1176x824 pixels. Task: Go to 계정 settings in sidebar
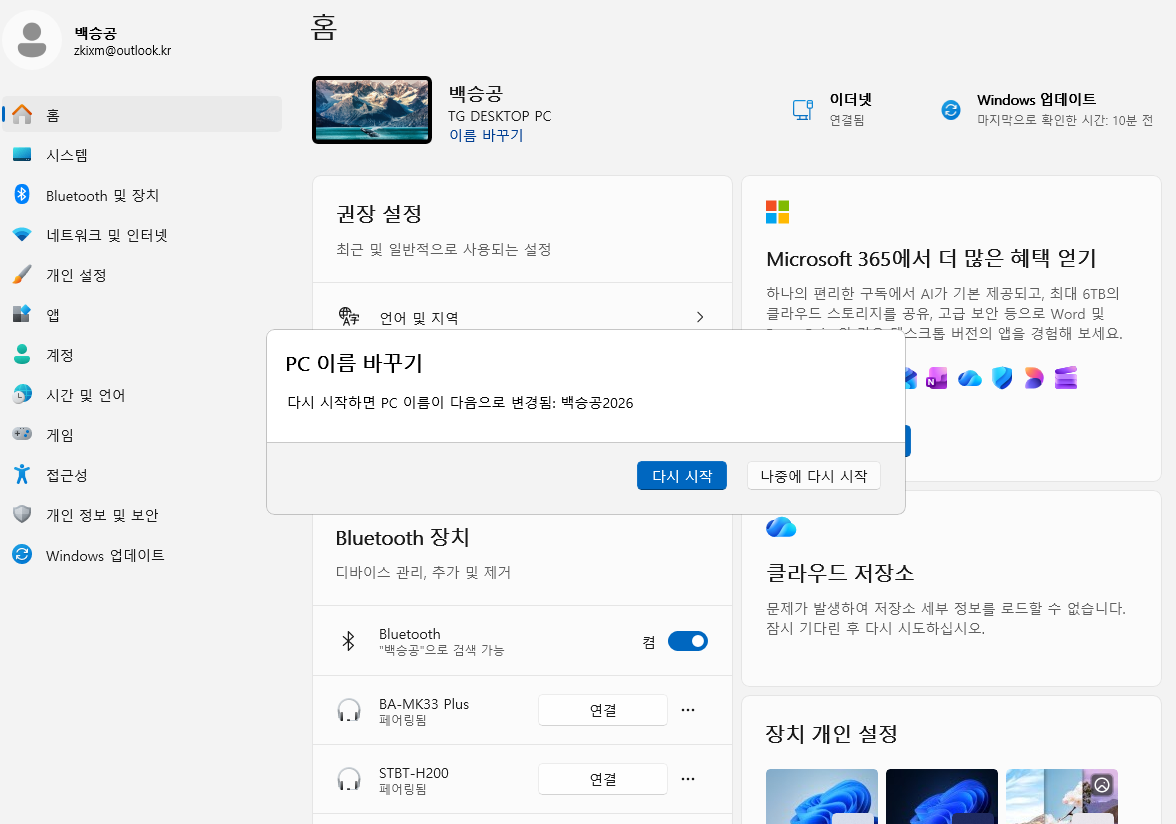coord(60,355)
